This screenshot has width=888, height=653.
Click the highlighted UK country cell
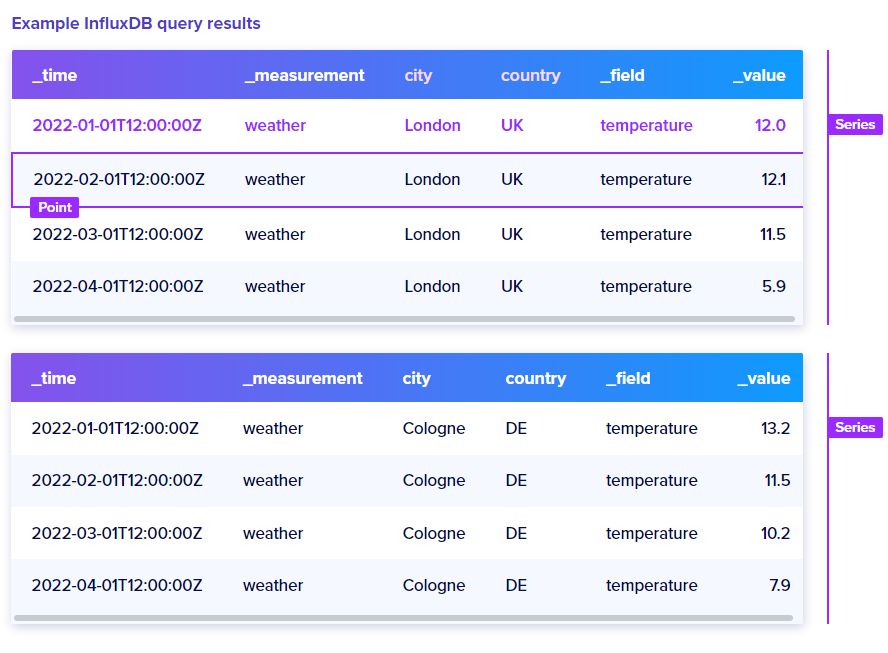(512, 125)
